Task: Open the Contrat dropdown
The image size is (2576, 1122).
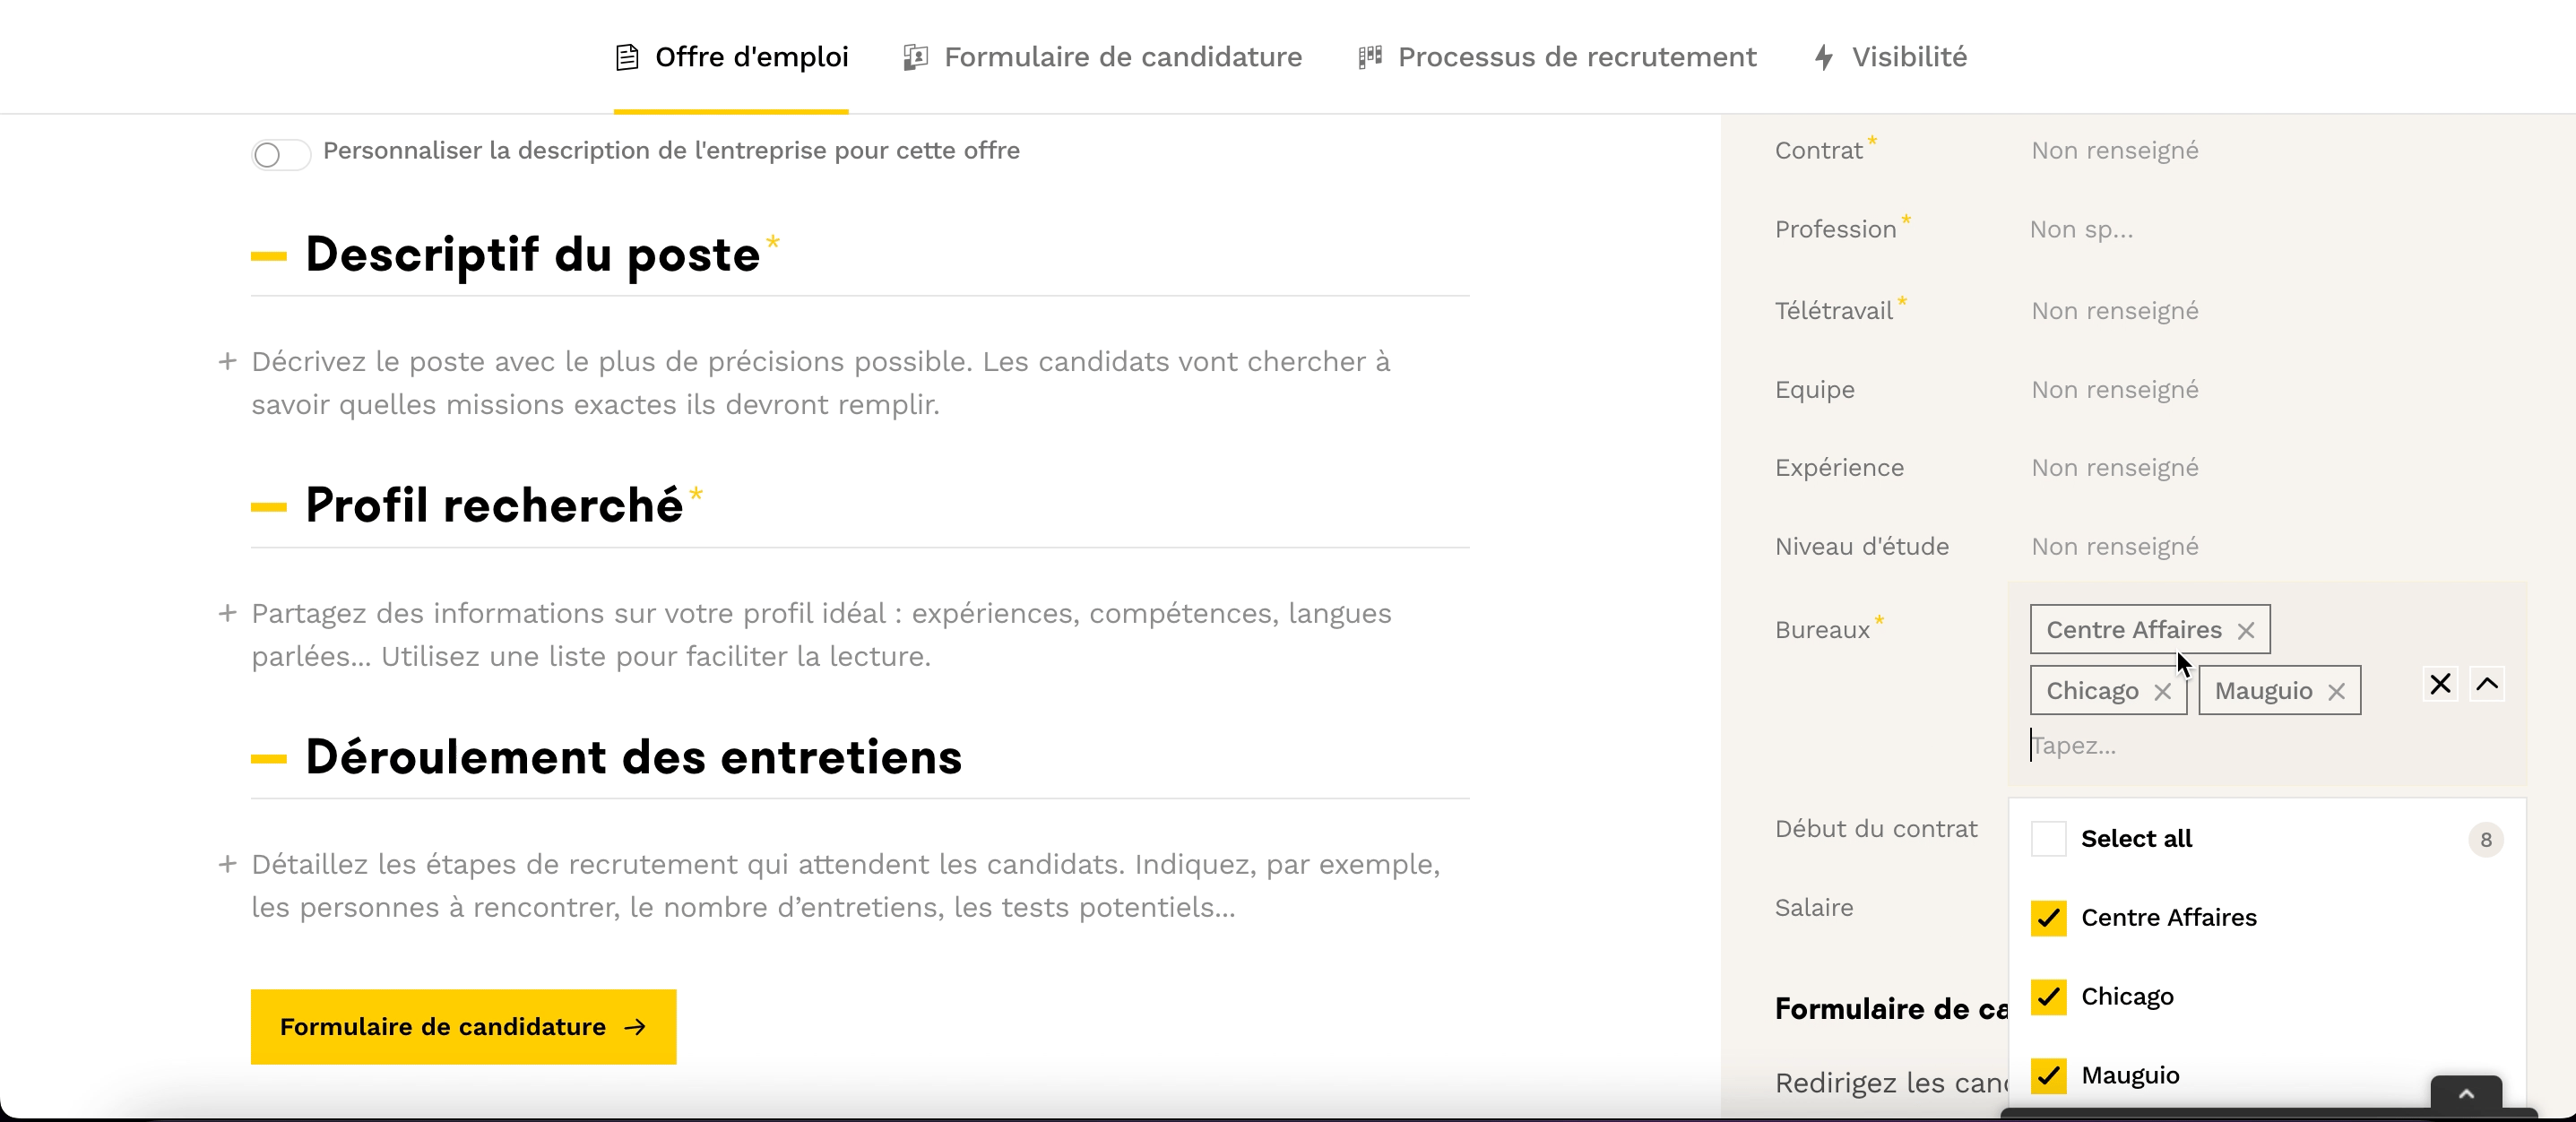Action: point(2114,151)
